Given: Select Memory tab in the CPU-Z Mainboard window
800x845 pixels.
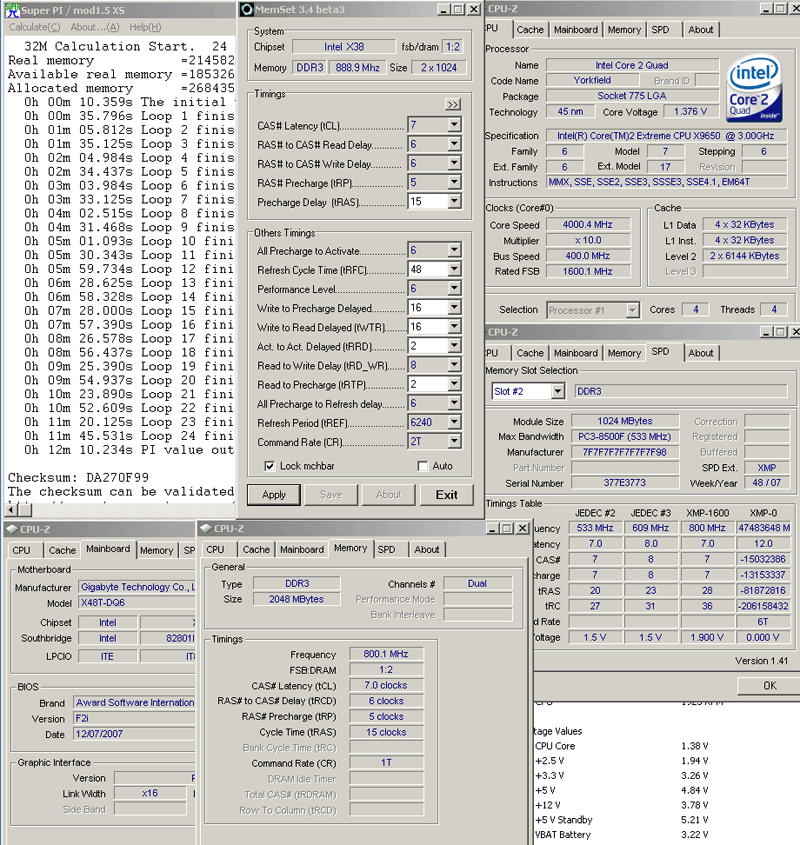Looking at the screenshot, I should [156, 550].
